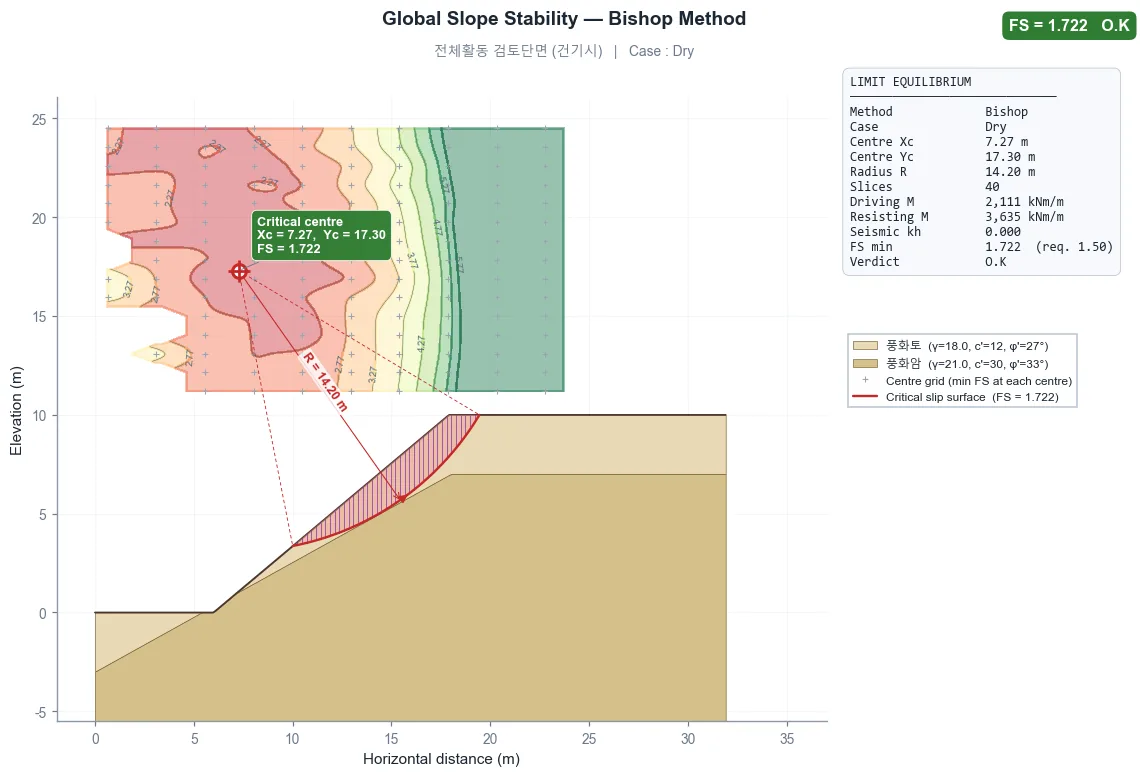Click the red Critical slip surface legend line

(865, 397)
